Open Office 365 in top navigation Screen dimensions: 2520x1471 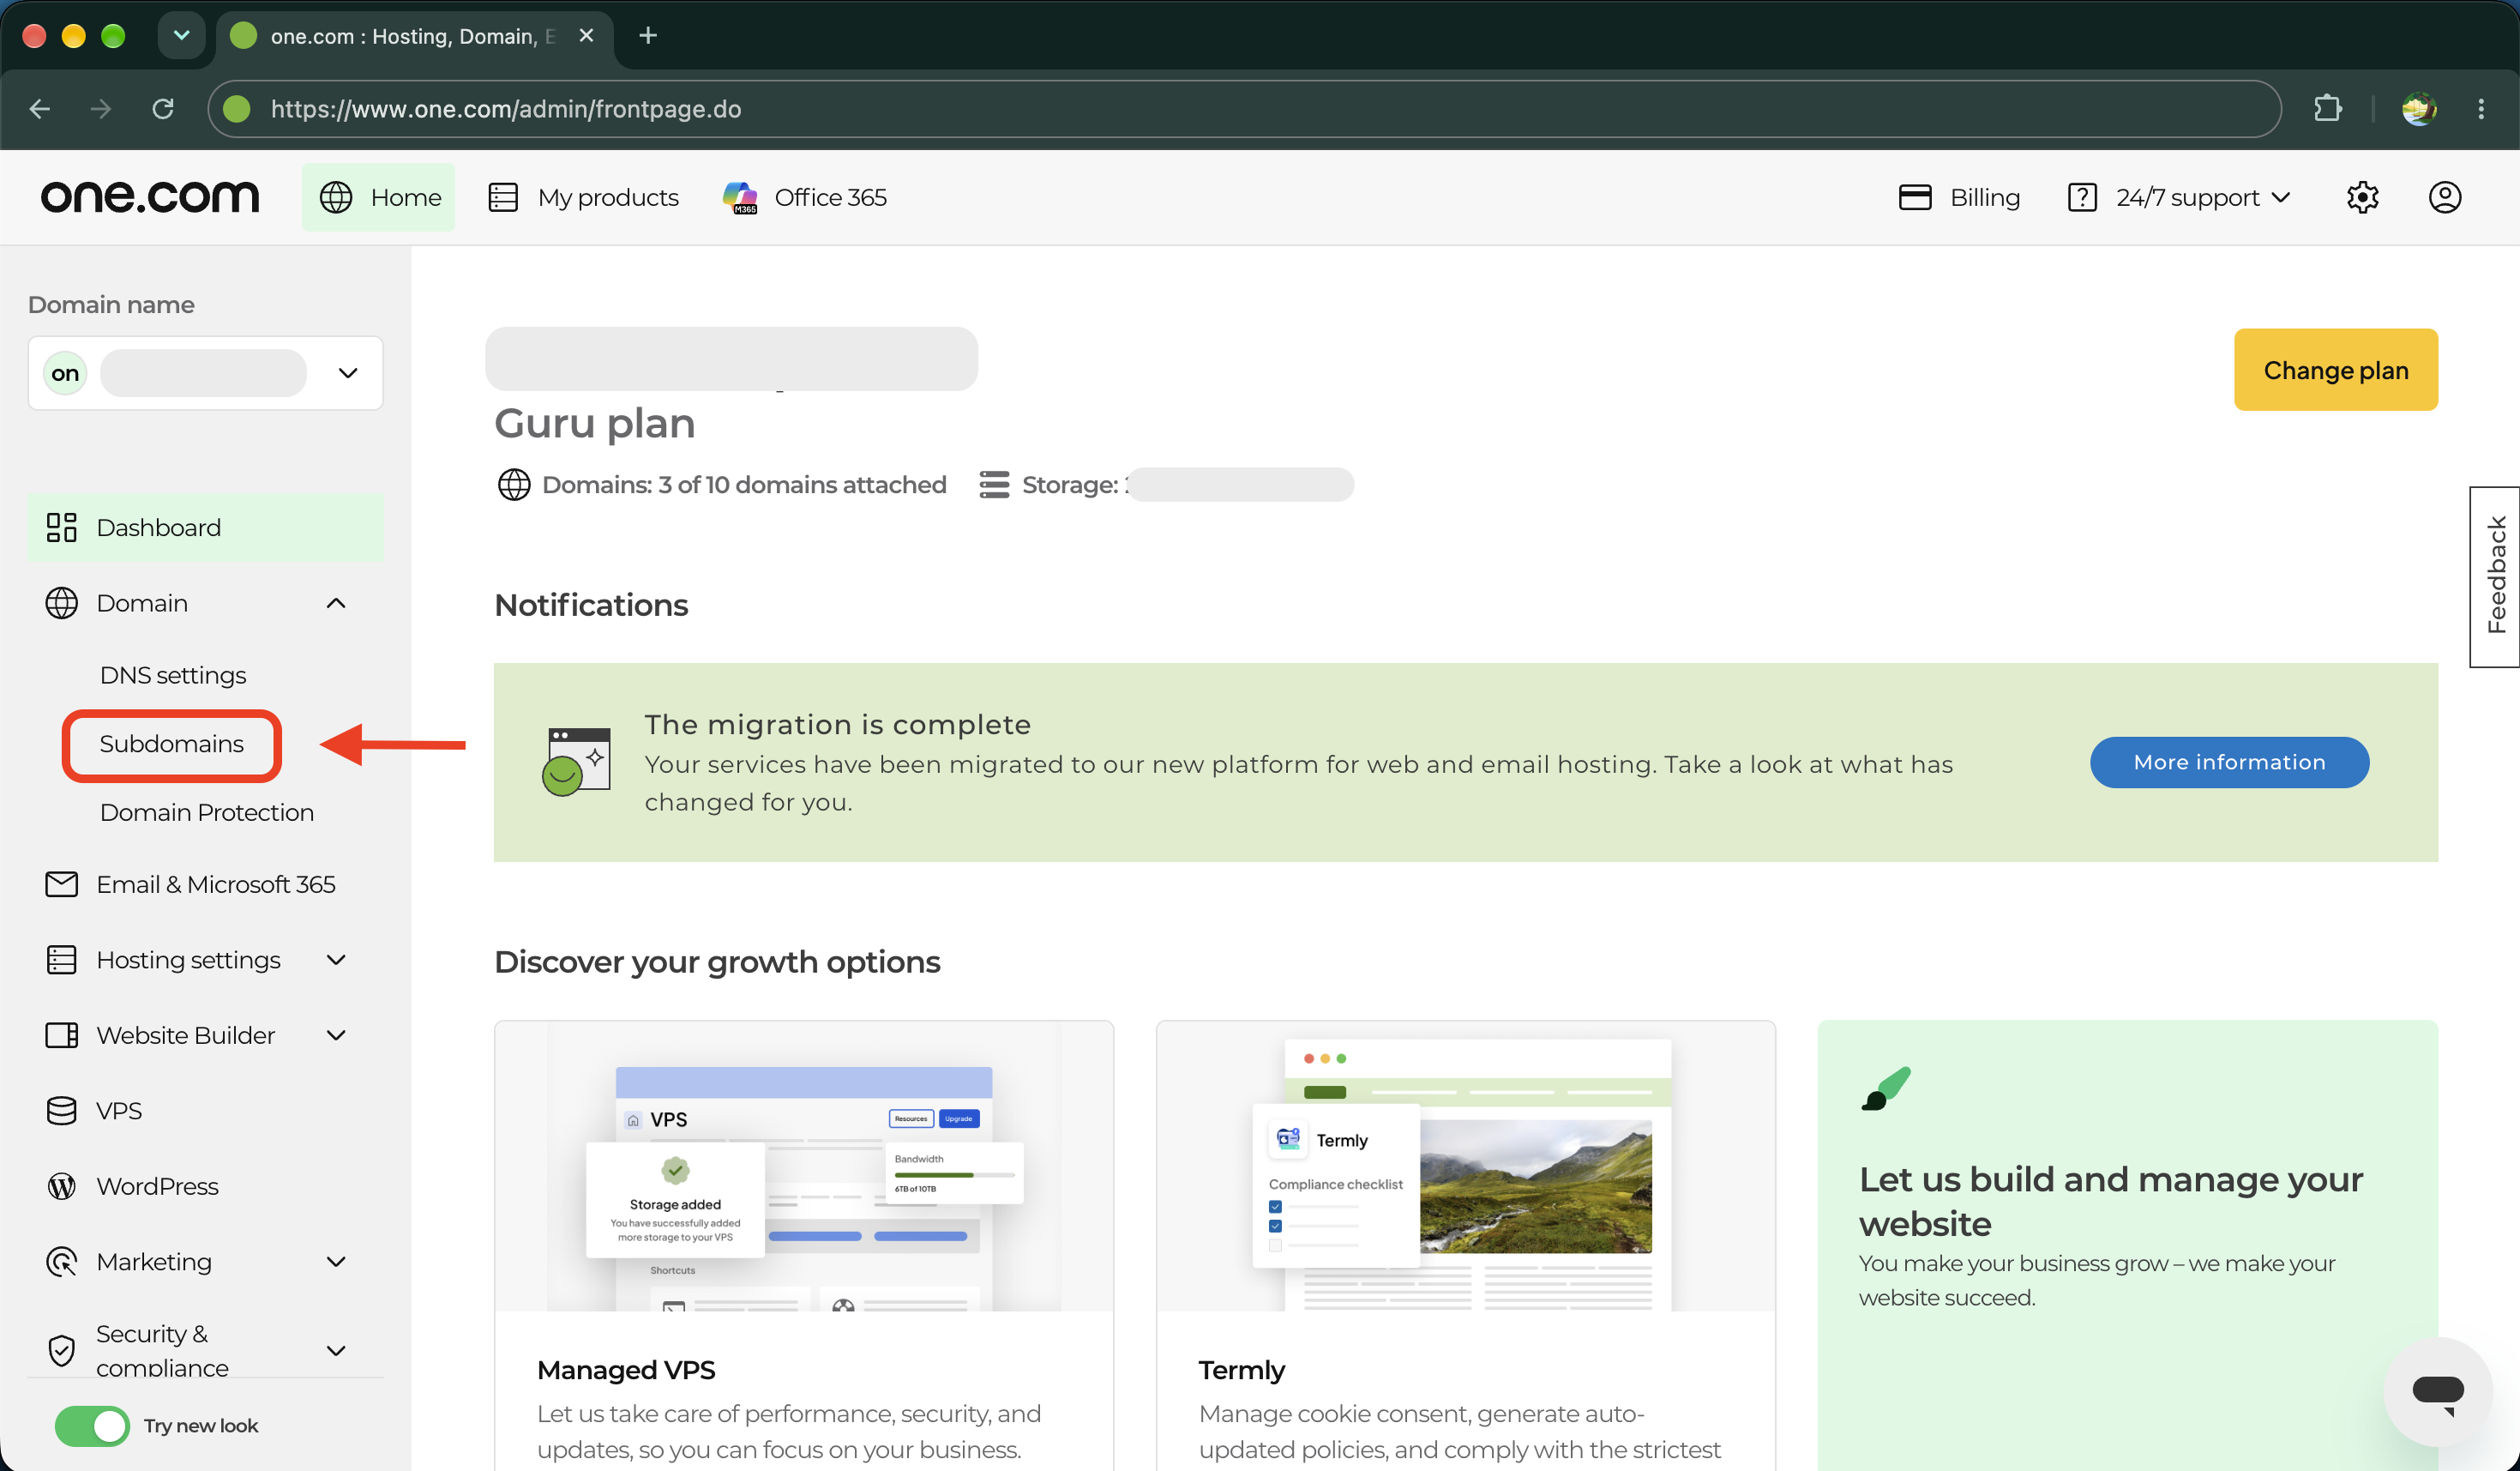(x=805, y=197)
